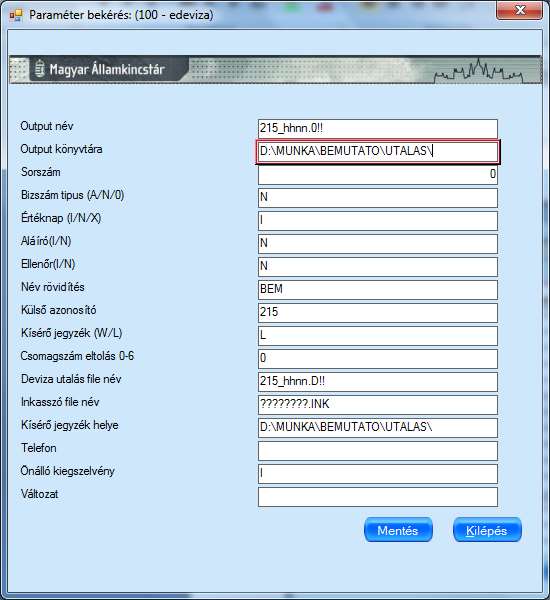The height and width of the screenshot is (600, 550).
Task: Focus the Kísérő jegyzék helye path field
Action: click(378, 427)
